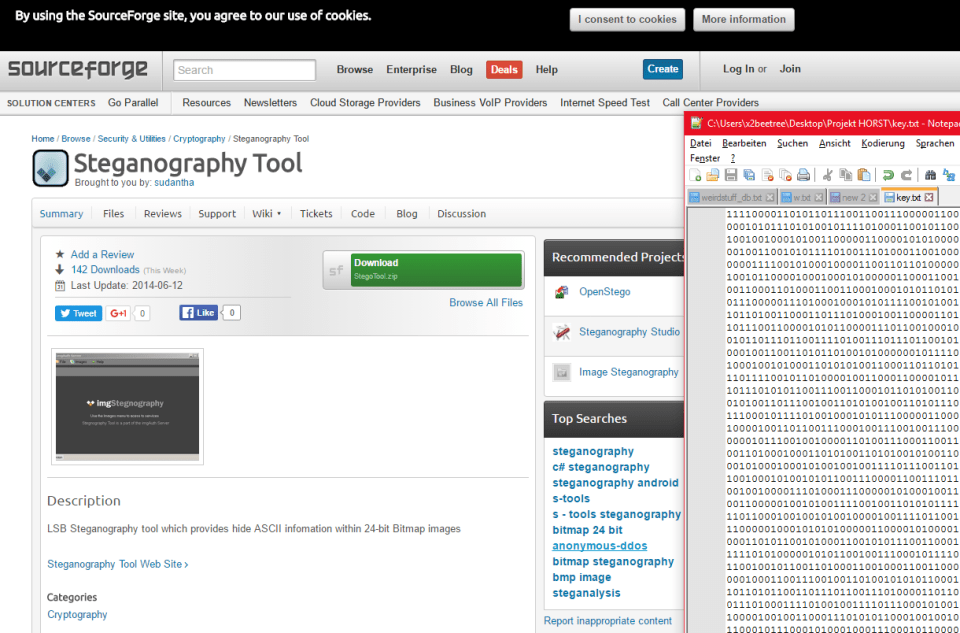
Task: Click More information cookie button
Action: pos(744,20)
